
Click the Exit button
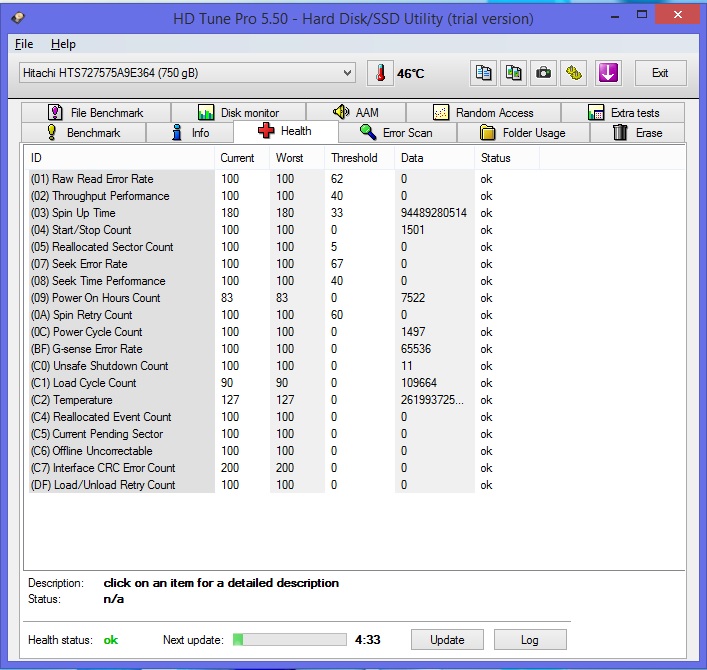click(x=661, y=73)
